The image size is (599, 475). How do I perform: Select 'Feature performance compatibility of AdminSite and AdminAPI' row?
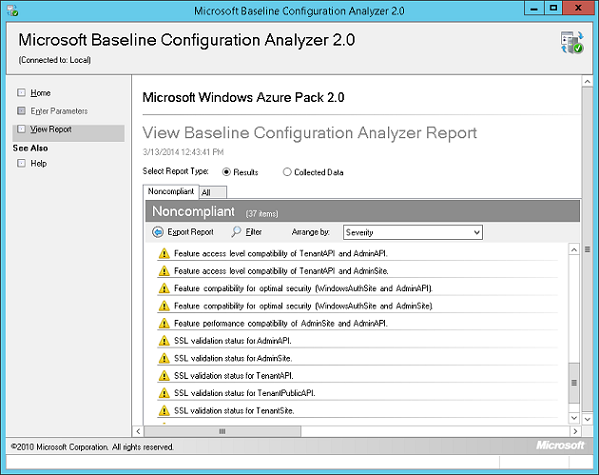point(357,323)
